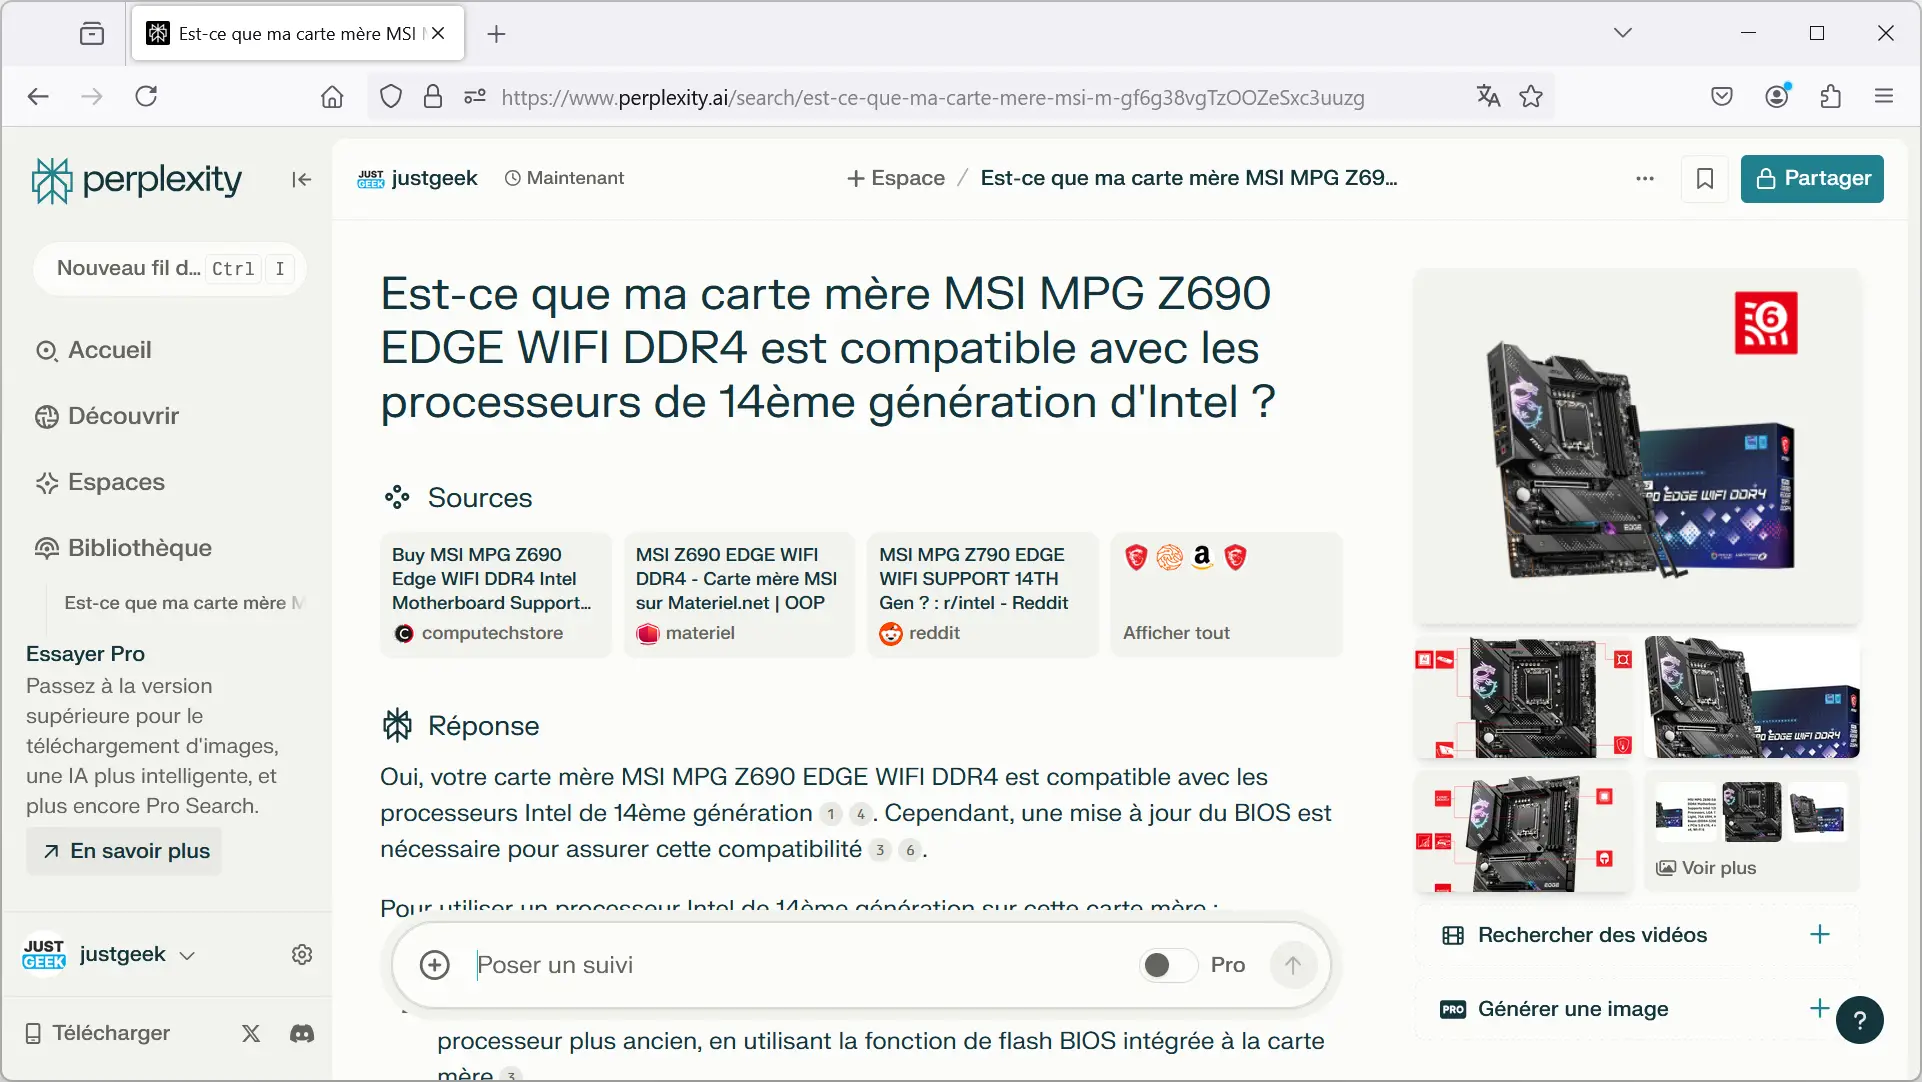The height and width of the screenshot is (1082, 1922).
Task: Submit follow-up with arrow button
Action: tap(1293, 965)
